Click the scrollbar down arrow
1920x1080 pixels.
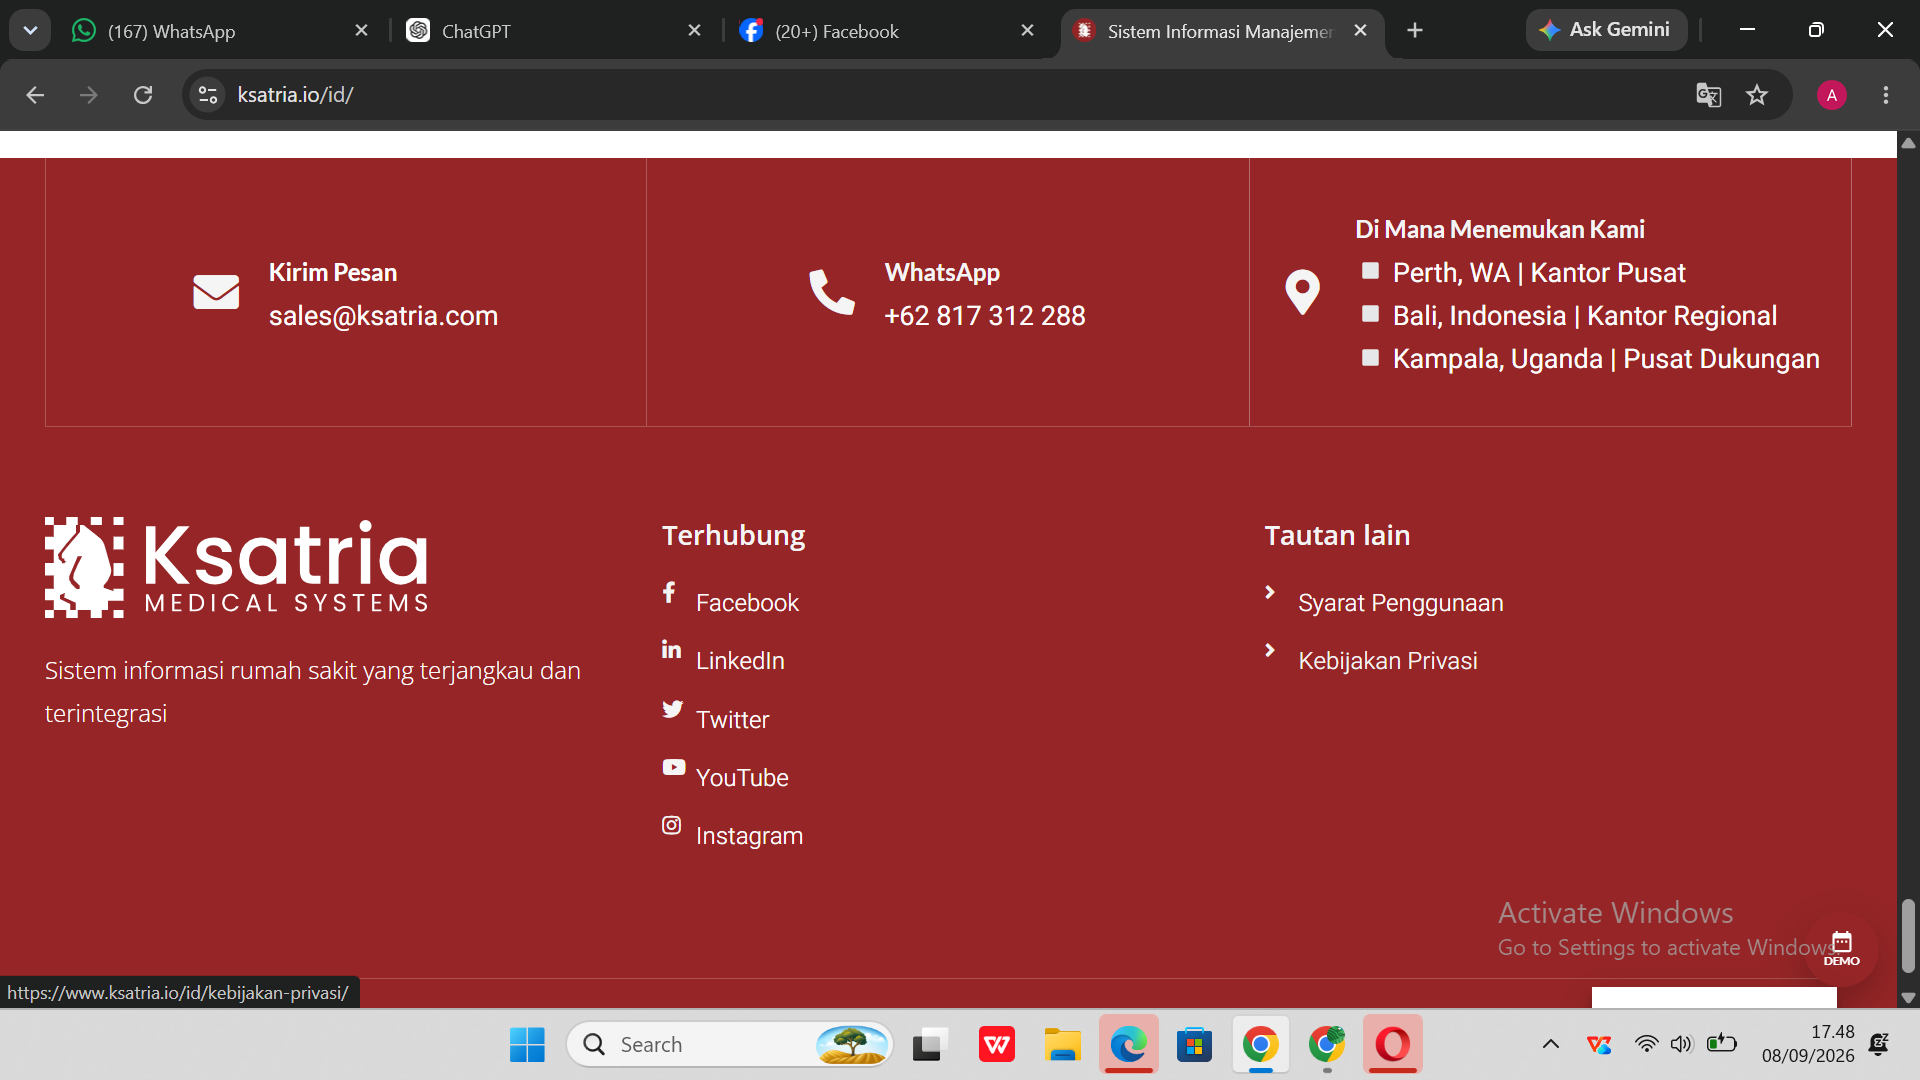point(1908,998)
